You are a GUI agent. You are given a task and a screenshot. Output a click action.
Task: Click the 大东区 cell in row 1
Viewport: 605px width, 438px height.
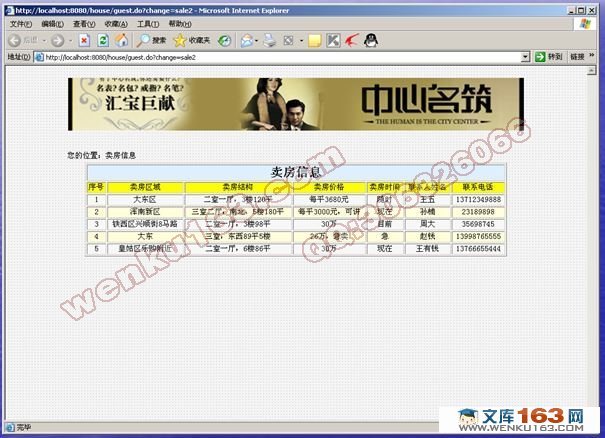click(x=145, y=200)
